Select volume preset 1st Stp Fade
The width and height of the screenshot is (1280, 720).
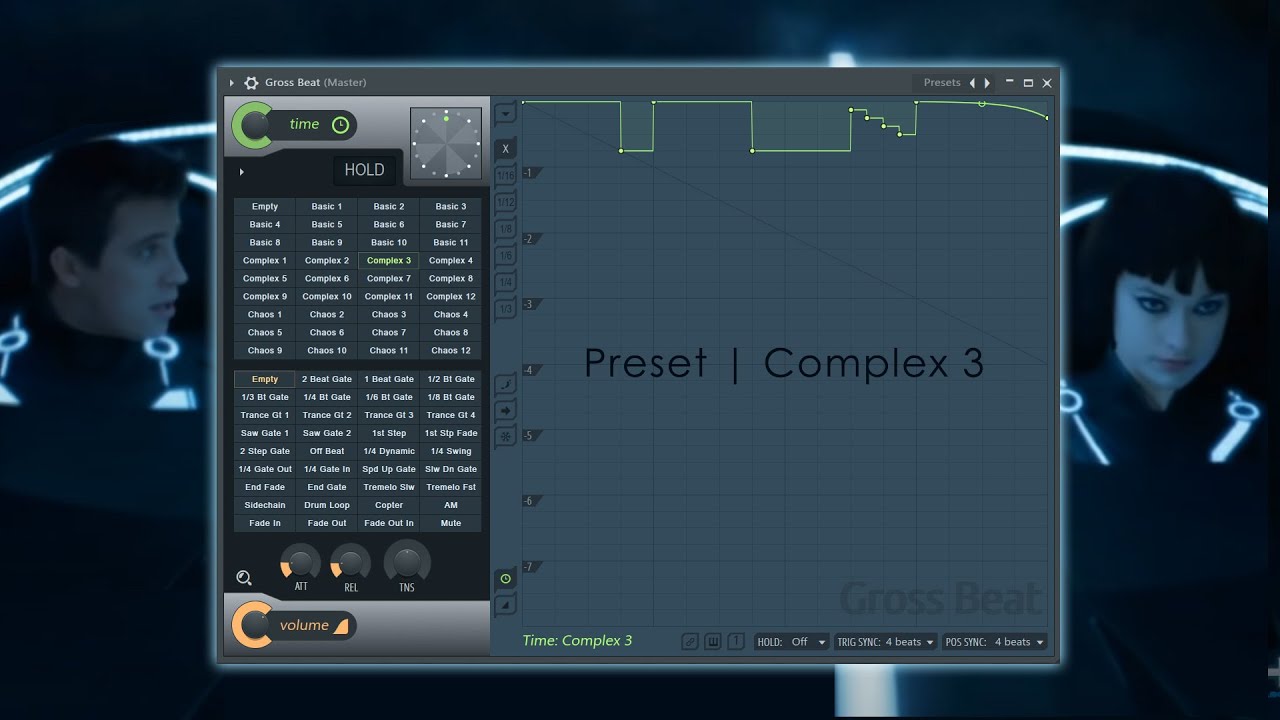pos(451,434)
